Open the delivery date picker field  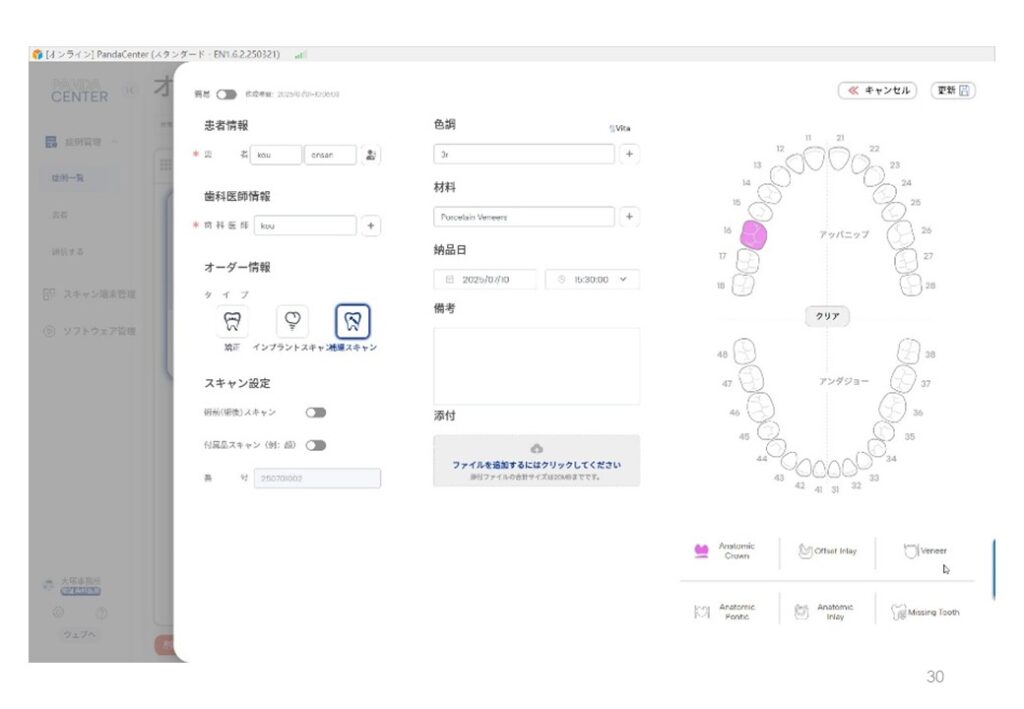[x=485, y=280]
